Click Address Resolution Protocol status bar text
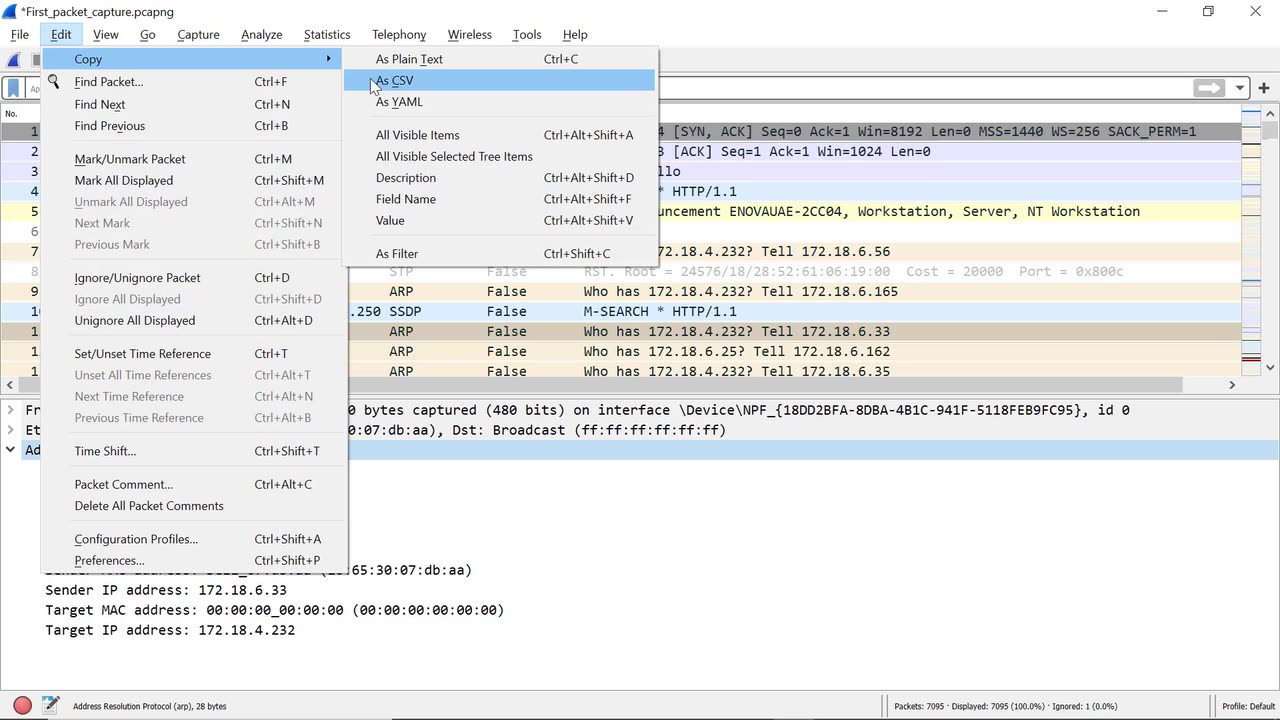Screen dimensions: 1280x720 point(150,706)
